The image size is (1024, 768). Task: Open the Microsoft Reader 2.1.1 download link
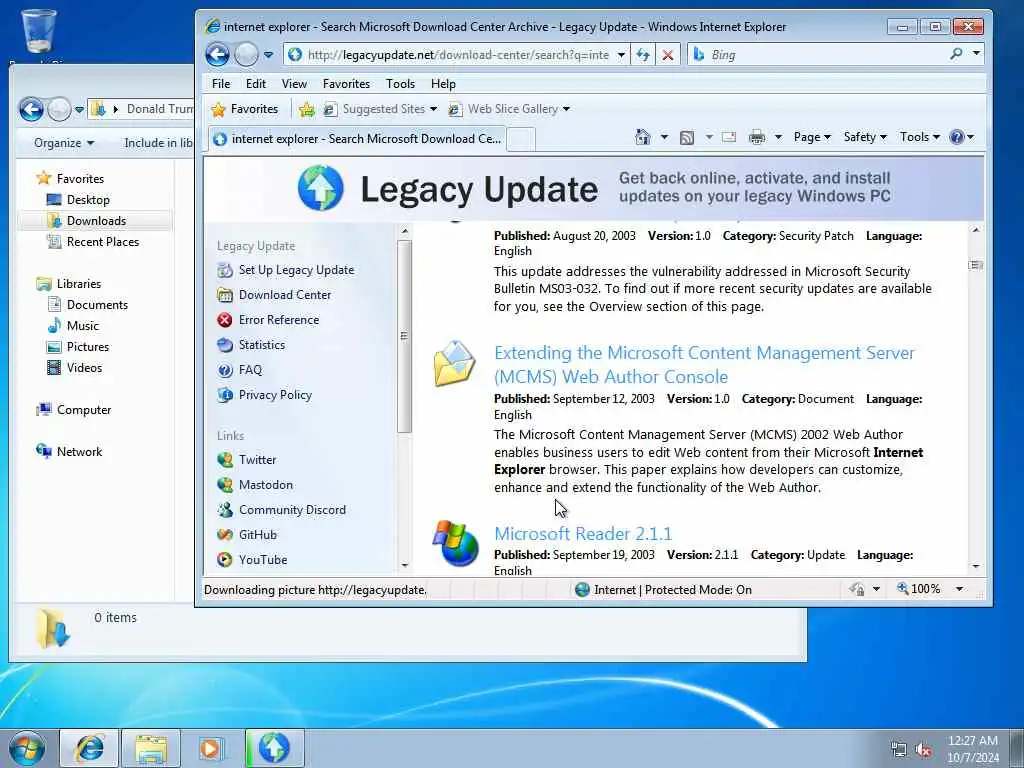tap(583, 534)
